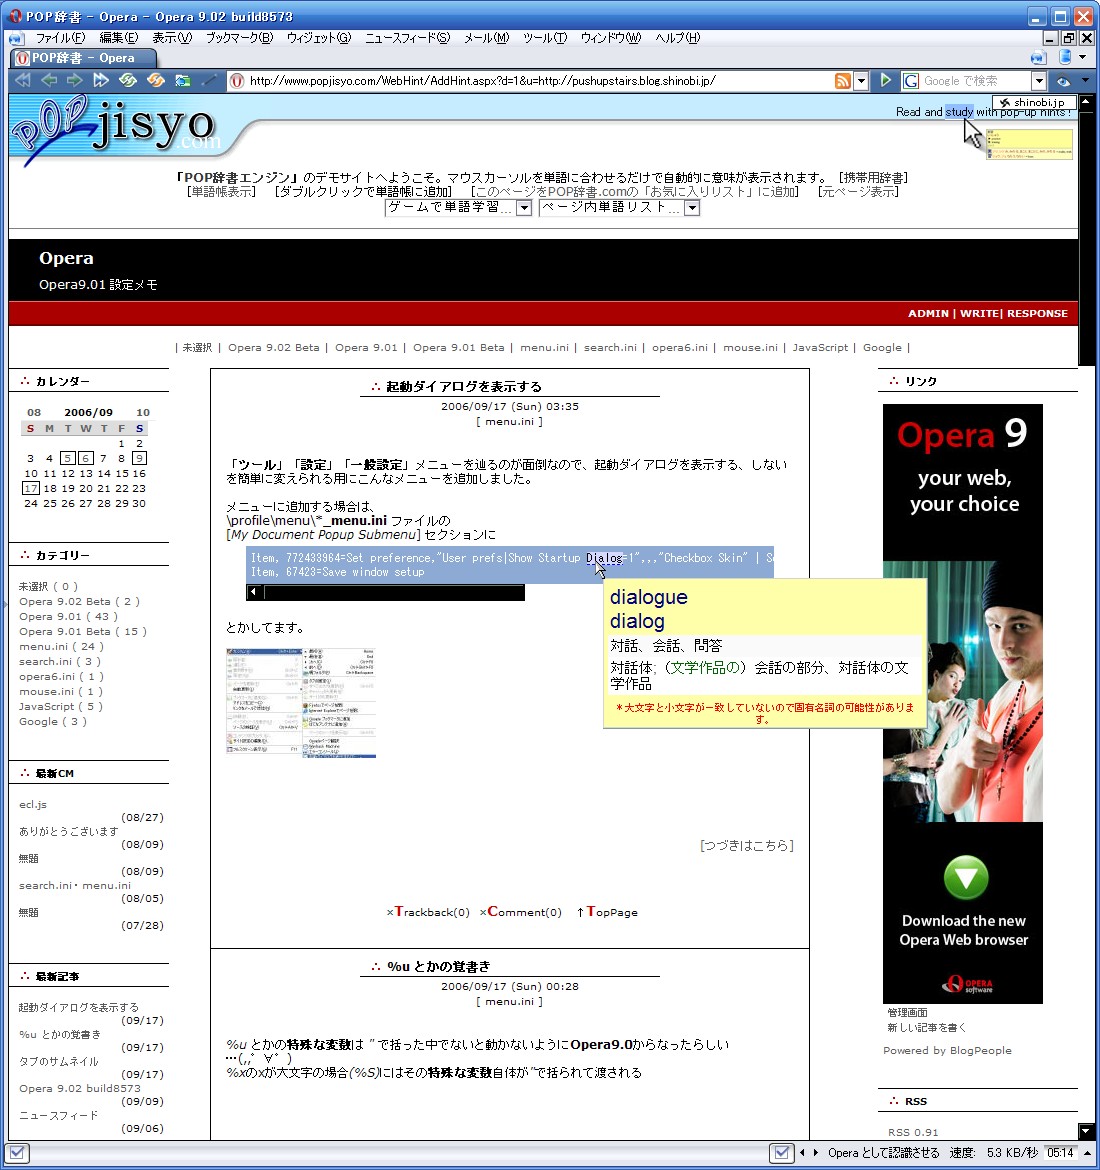Expand the closed tabs dropdown arrow
Screen dimensions: 1100x1170
click(1083, 57)
